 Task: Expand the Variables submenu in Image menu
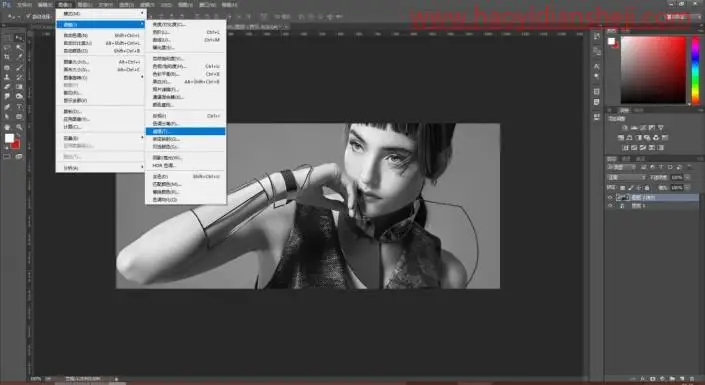point(100,138)
